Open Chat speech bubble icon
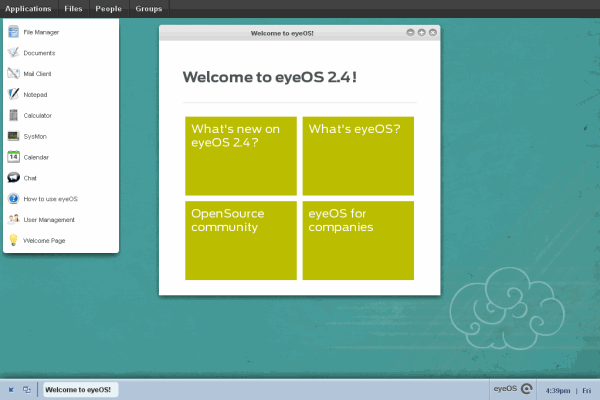Viewport: 600px width, 400px height. point(13,178)
